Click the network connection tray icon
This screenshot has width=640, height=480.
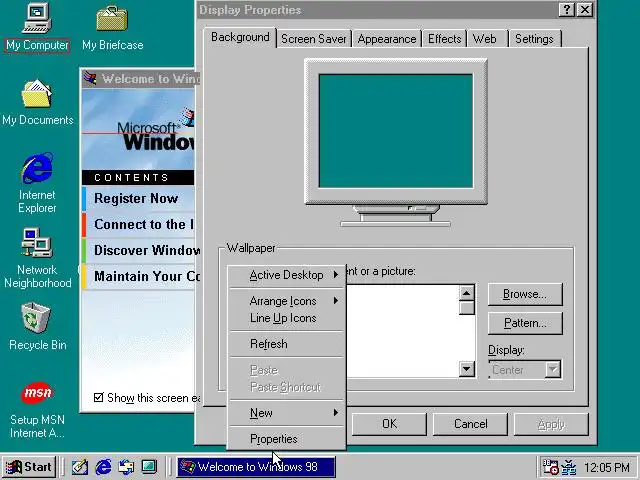pos(569,467)
